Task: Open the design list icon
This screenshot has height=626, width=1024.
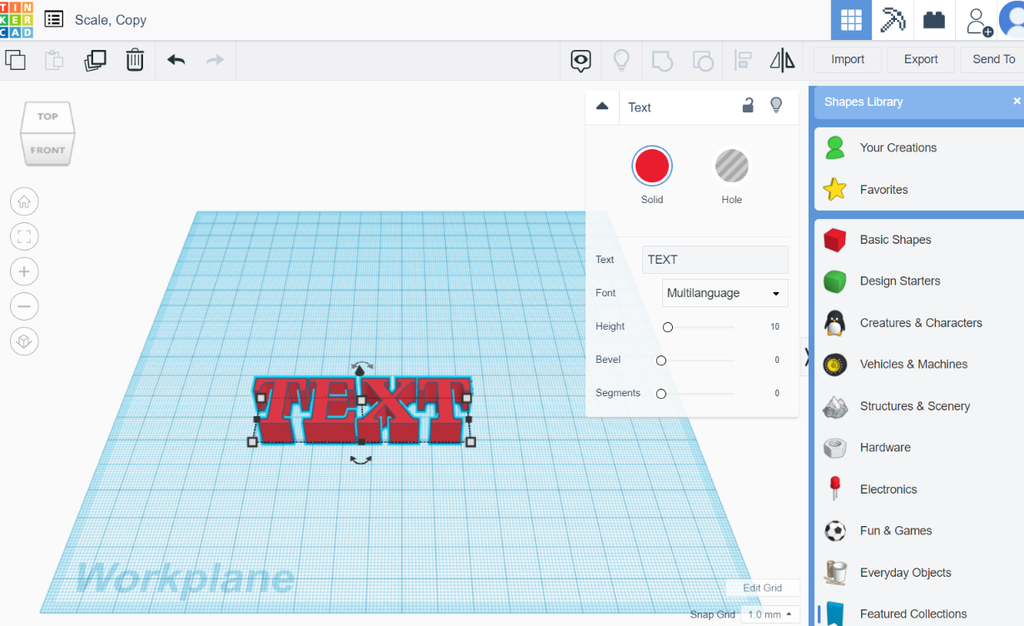Action: (54, 20)
